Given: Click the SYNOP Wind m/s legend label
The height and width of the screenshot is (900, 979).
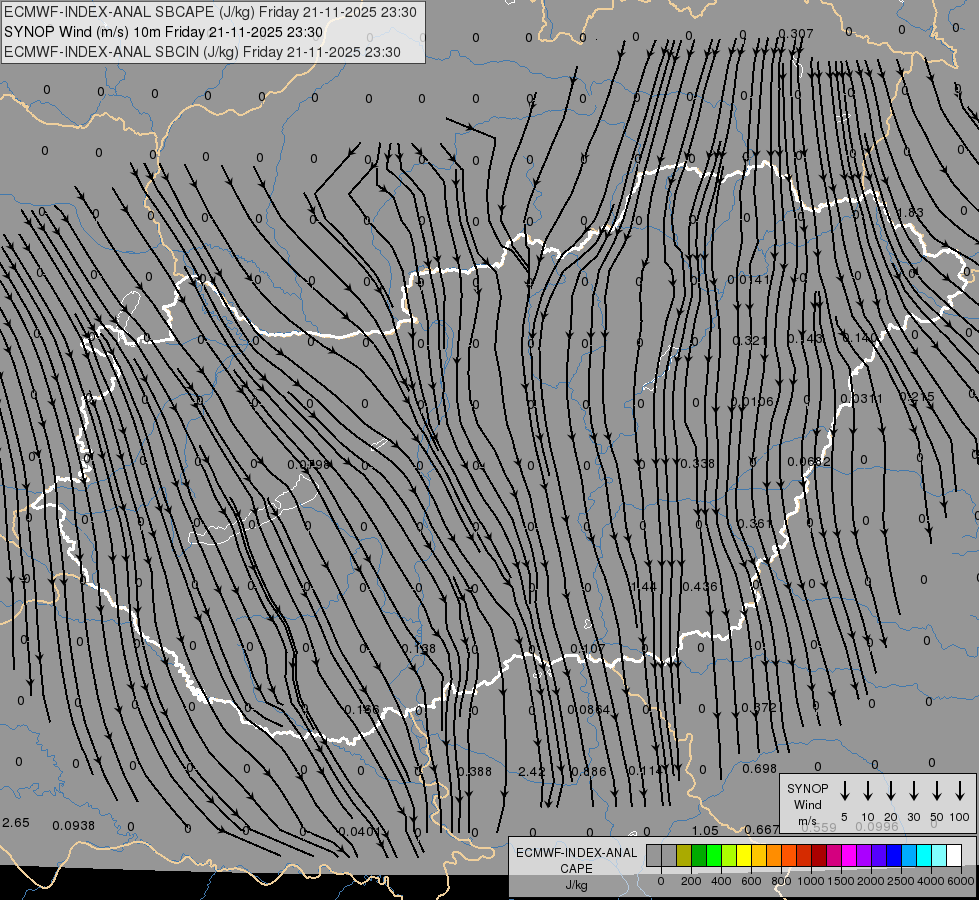Looking at the screenshot, I should point(807,804).
